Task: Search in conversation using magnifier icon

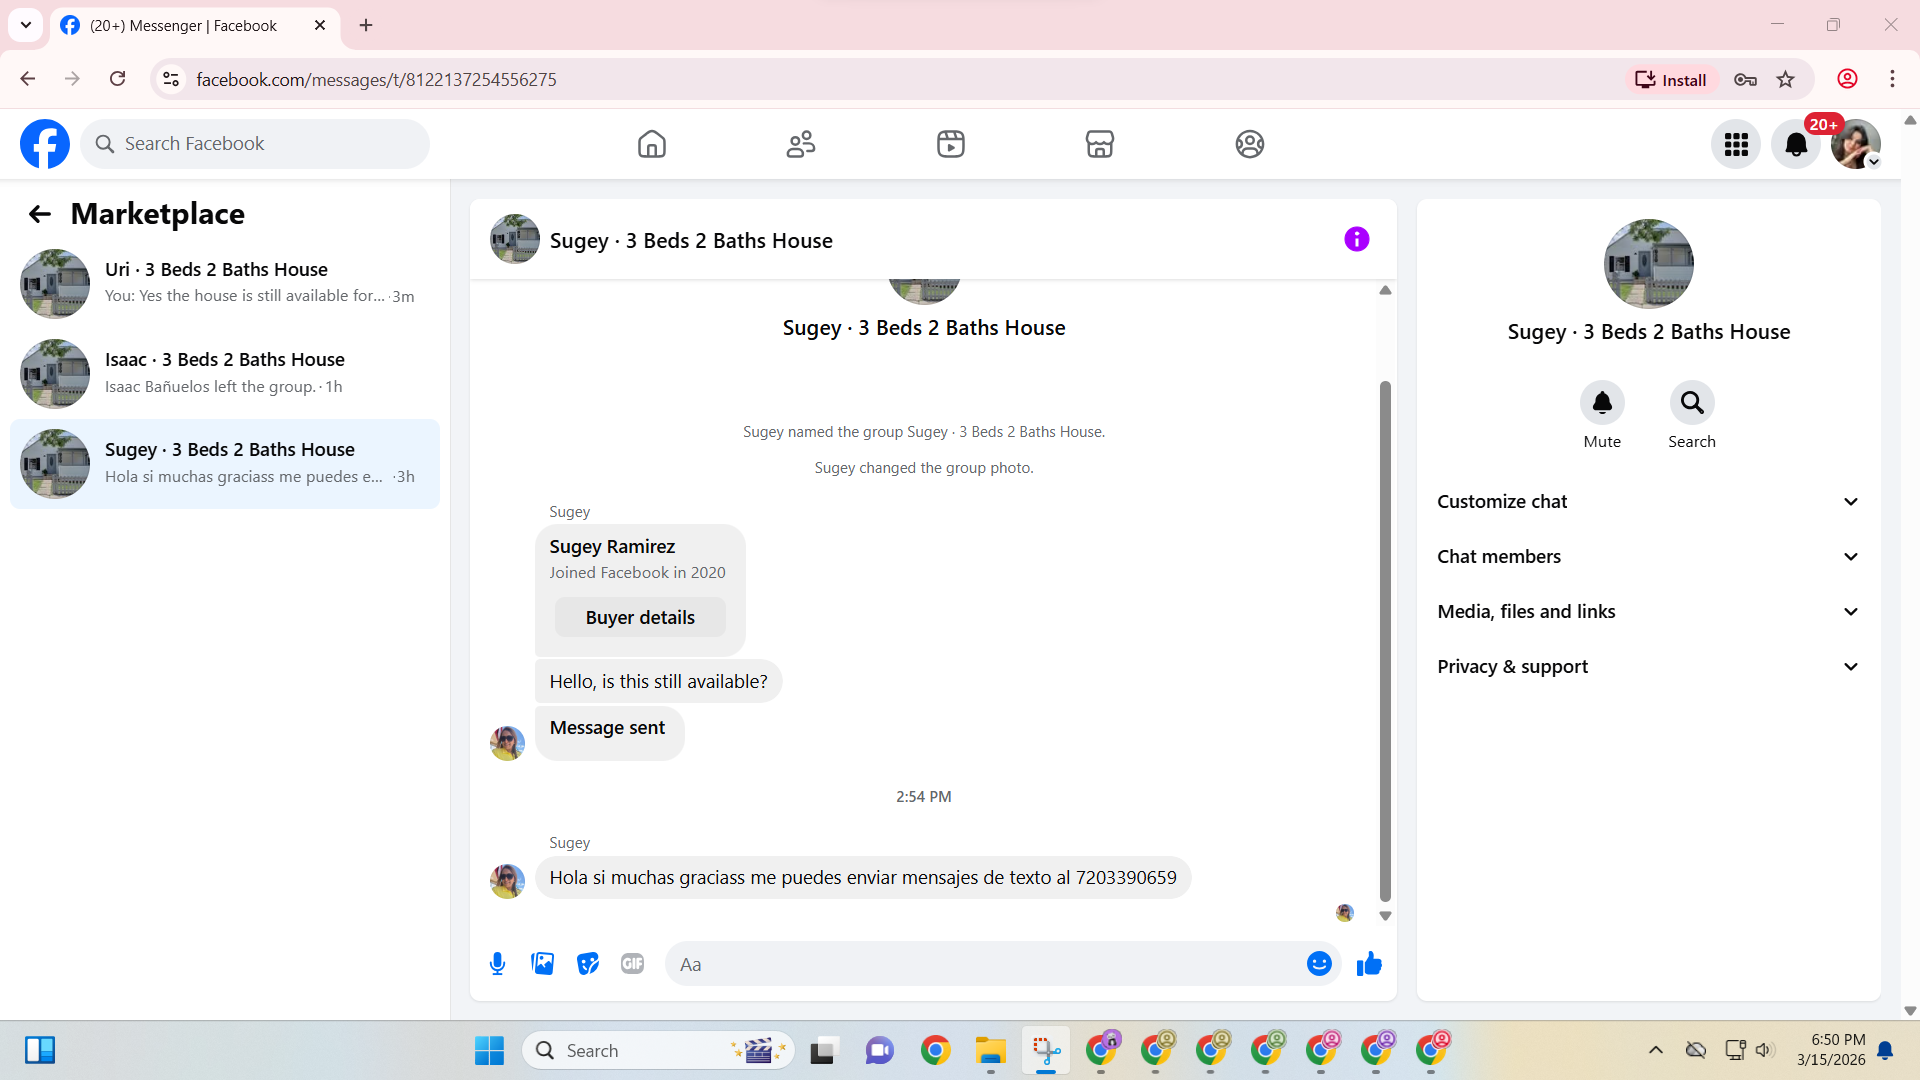Action: [1692, 403]
